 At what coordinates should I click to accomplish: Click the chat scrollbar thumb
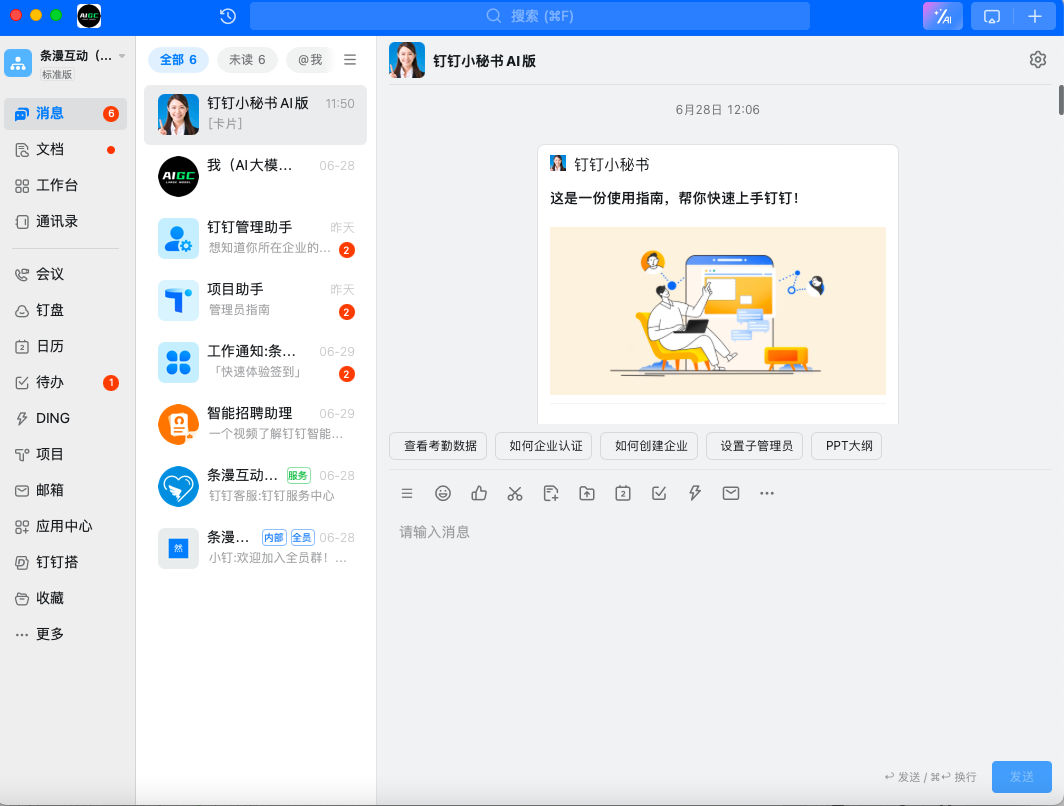[1061, 100]
